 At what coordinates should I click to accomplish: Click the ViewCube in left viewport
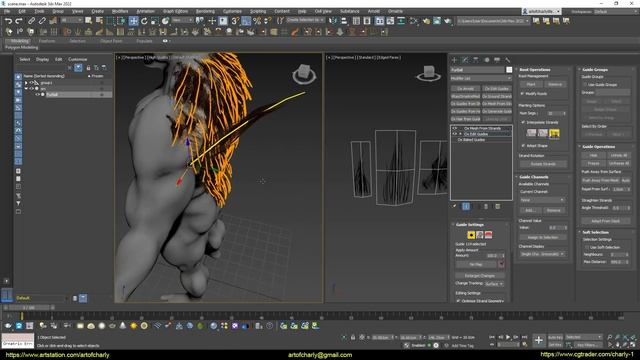304,75
